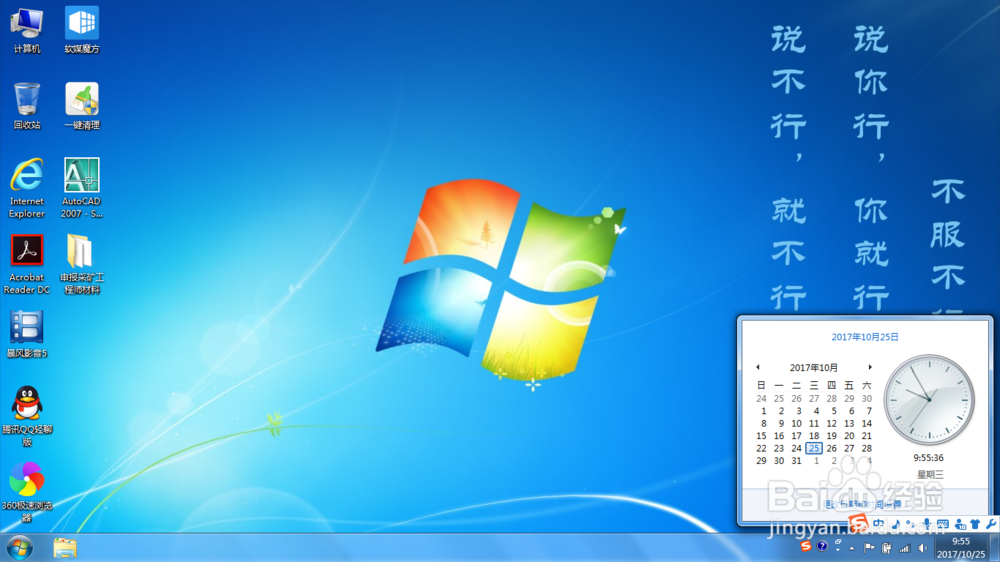This screenshot has height=562, width=1000.
Task: Click the Sogou microphone voice input icon
Action: [927, 524]
